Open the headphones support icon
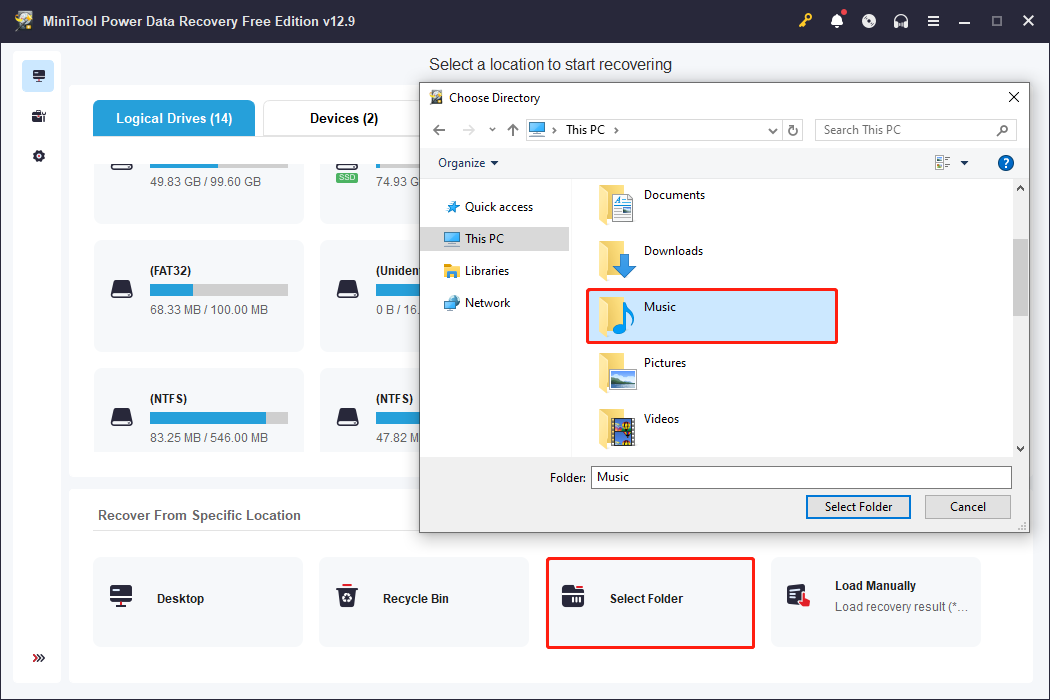1050x700 pixels. click(x=901, y=21)
